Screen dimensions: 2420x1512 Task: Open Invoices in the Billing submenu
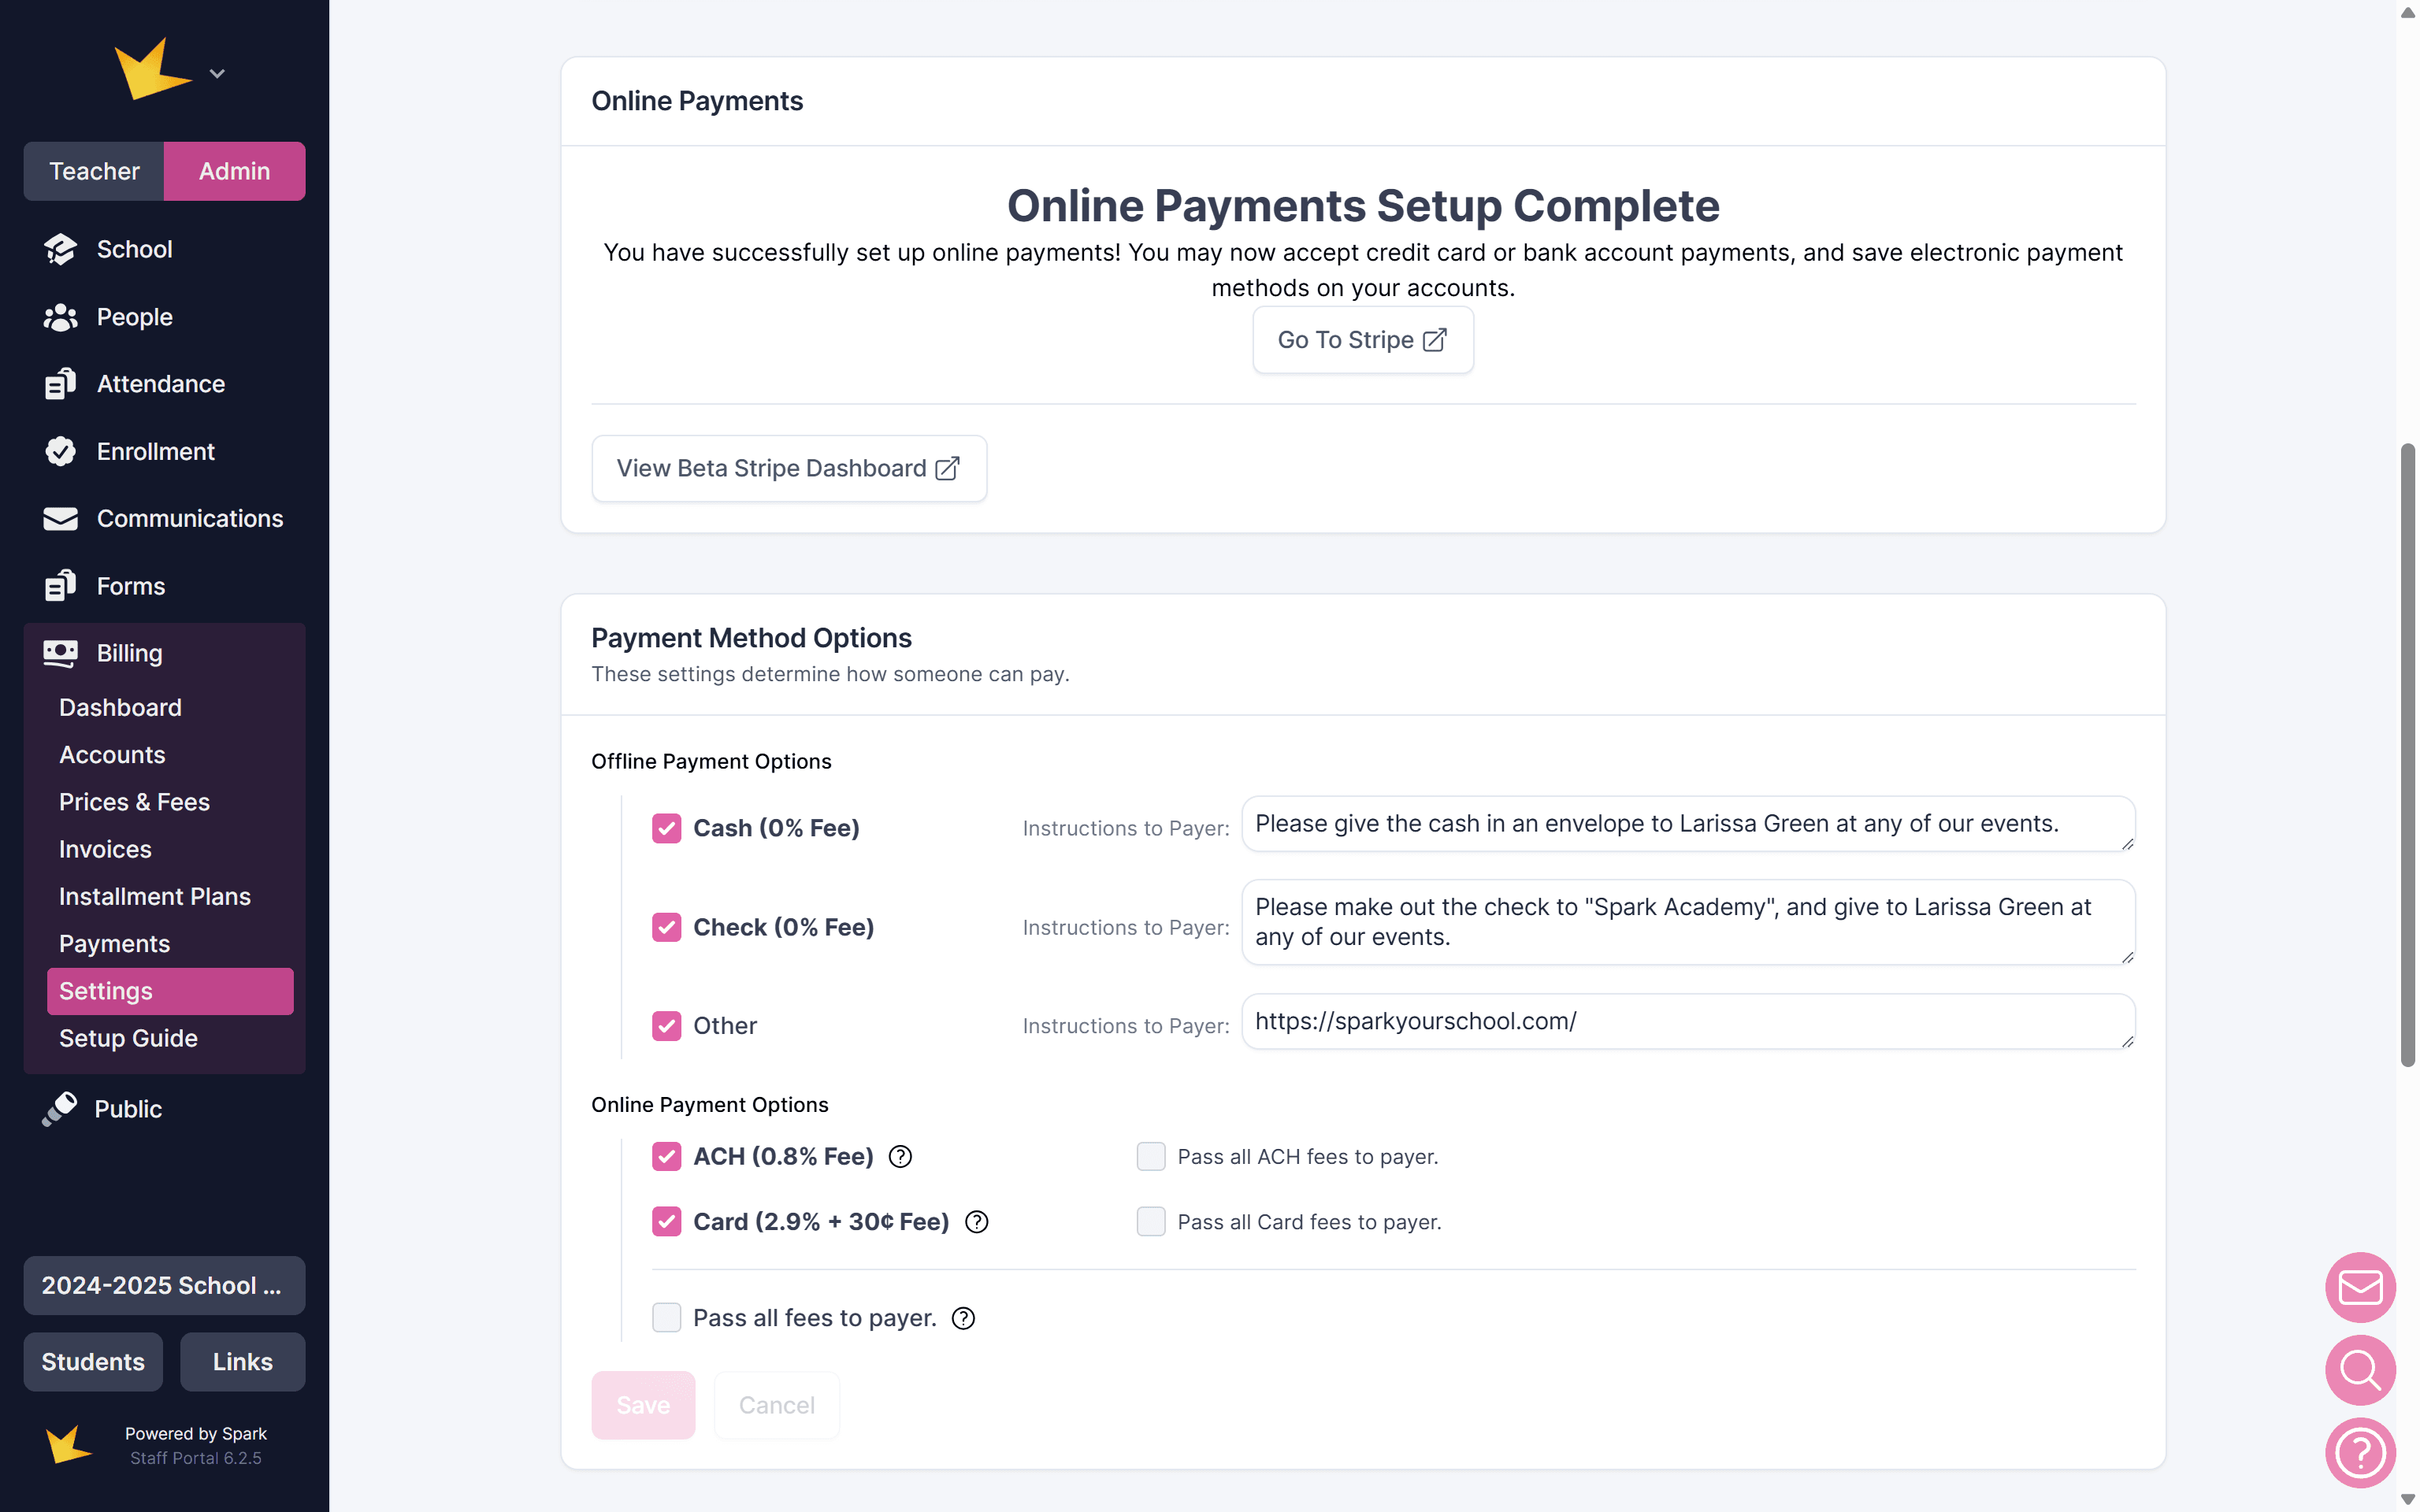pos(105,849)
